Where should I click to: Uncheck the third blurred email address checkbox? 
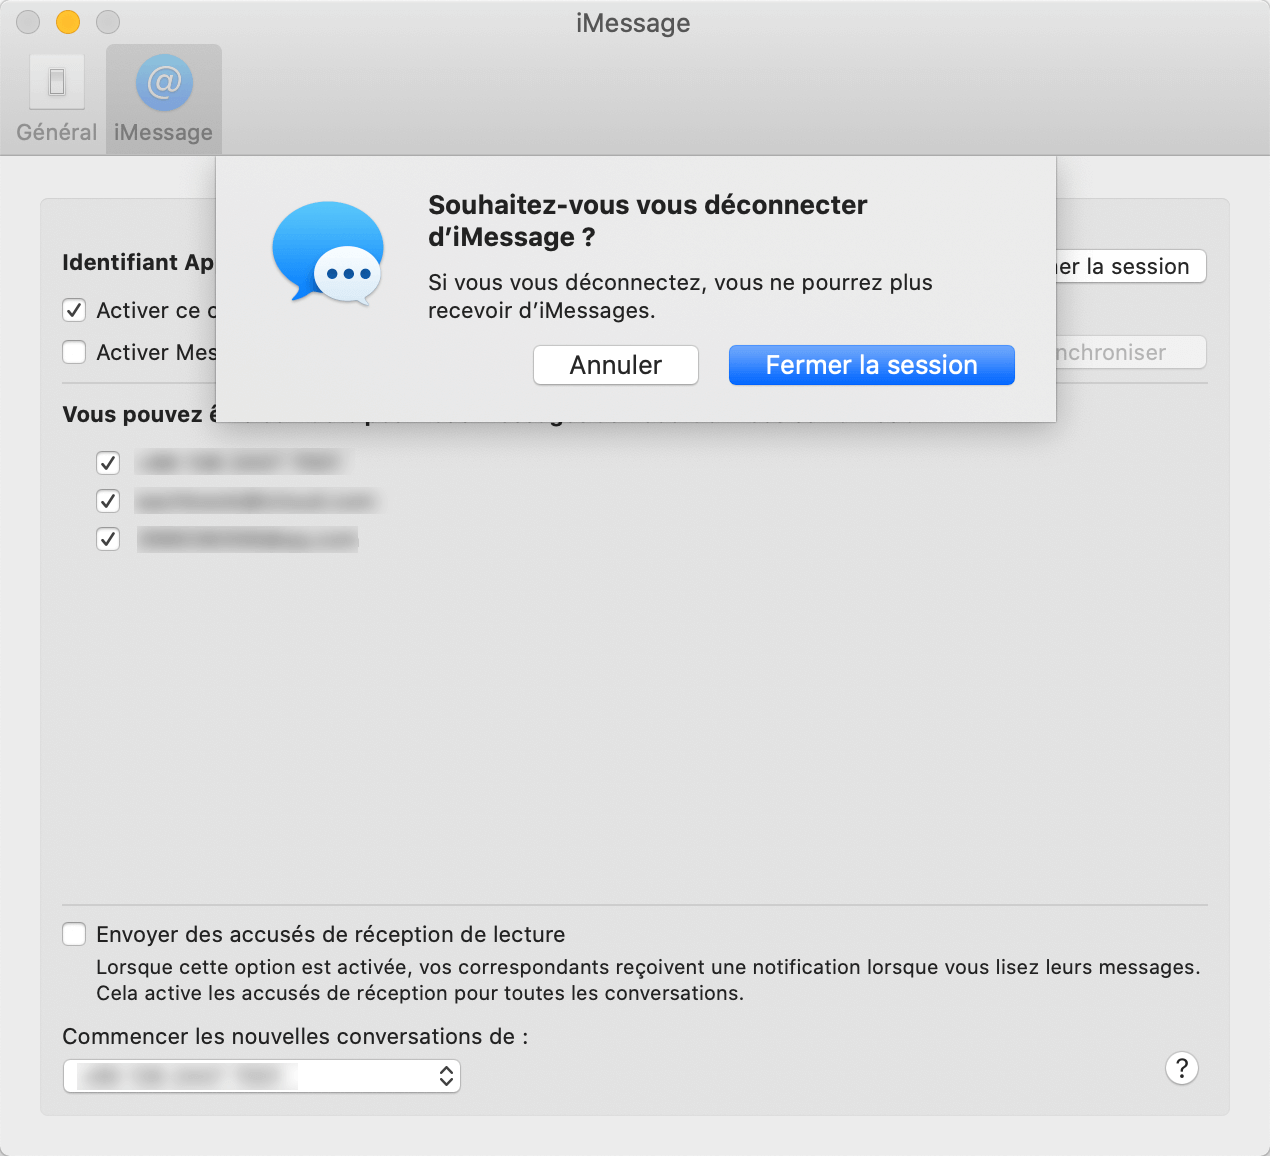click(x=108, y=539)
